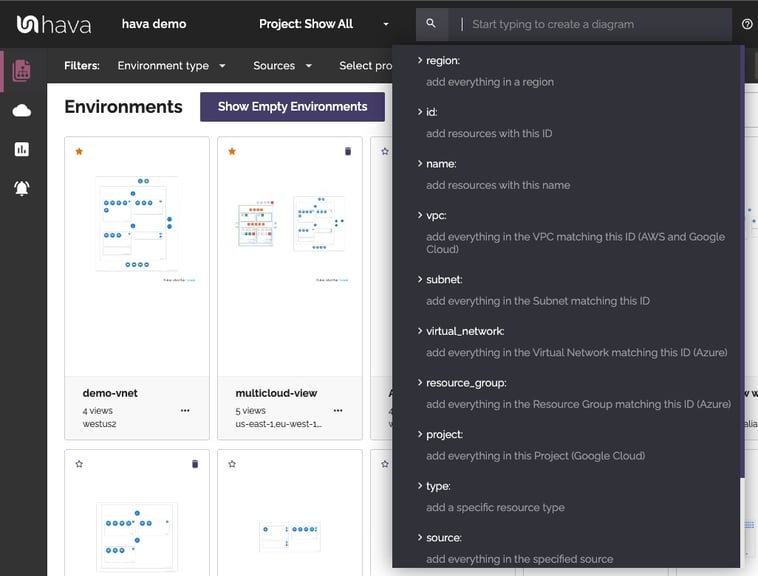The width and height of the screenshot is (758, 576).
Task: Choose the resource_group: search suggestion
Action: (x=466, y=383)
